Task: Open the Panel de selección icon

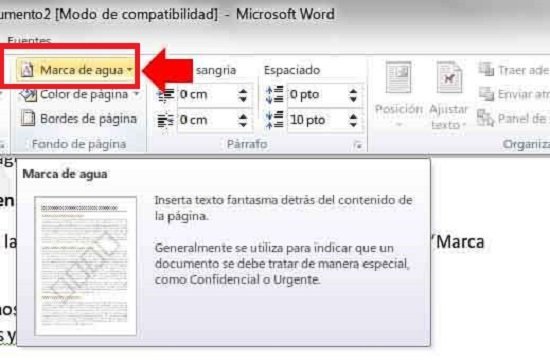Action: pyautogui.click(x=485, y=118)
